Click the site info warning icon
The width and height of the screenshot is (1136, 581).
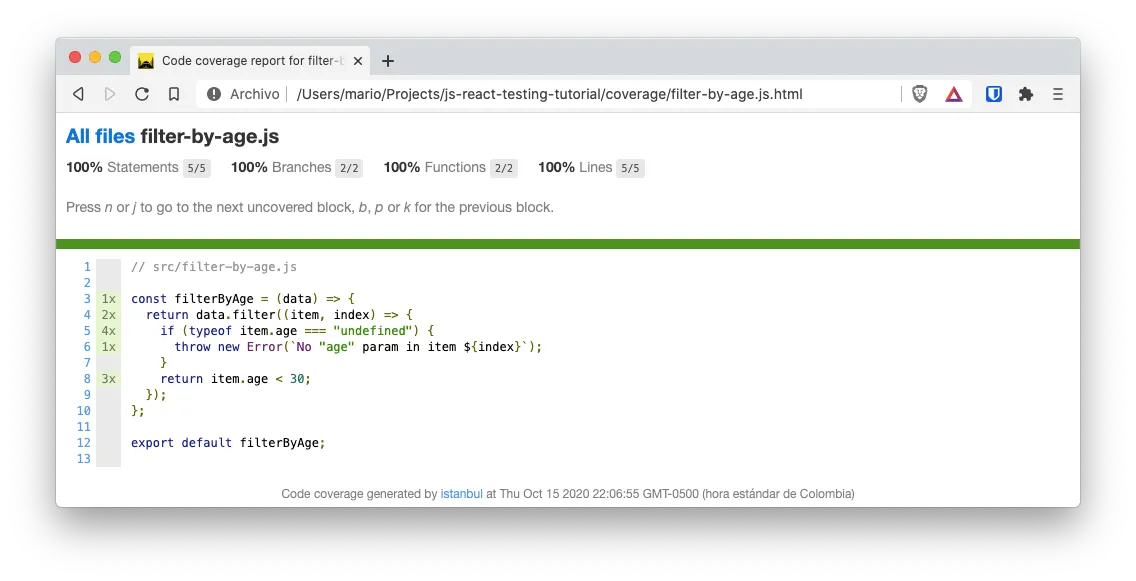click(x=214, y=94)
